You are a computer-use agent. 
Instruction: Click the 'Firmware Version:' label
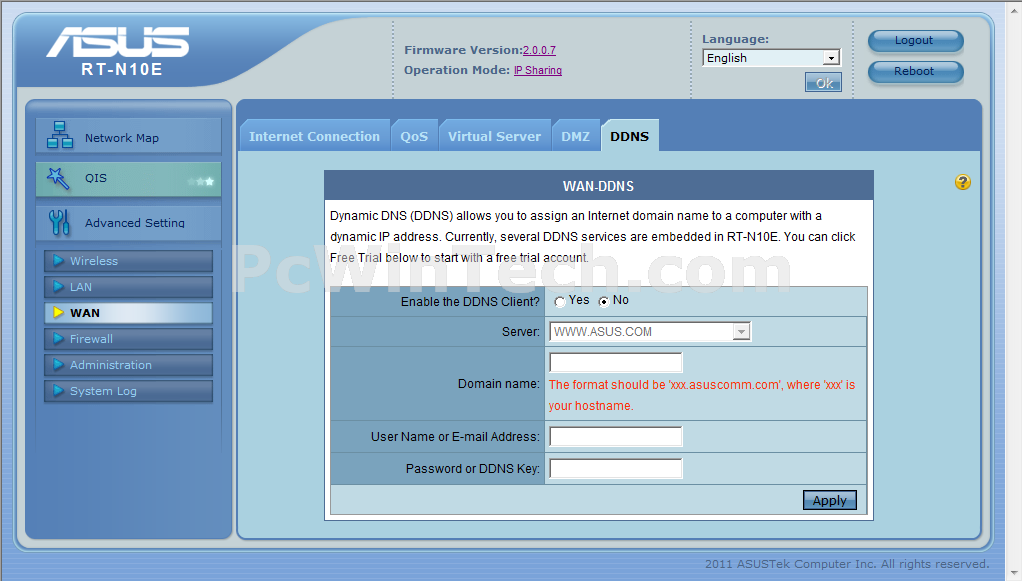click(463, 50)
